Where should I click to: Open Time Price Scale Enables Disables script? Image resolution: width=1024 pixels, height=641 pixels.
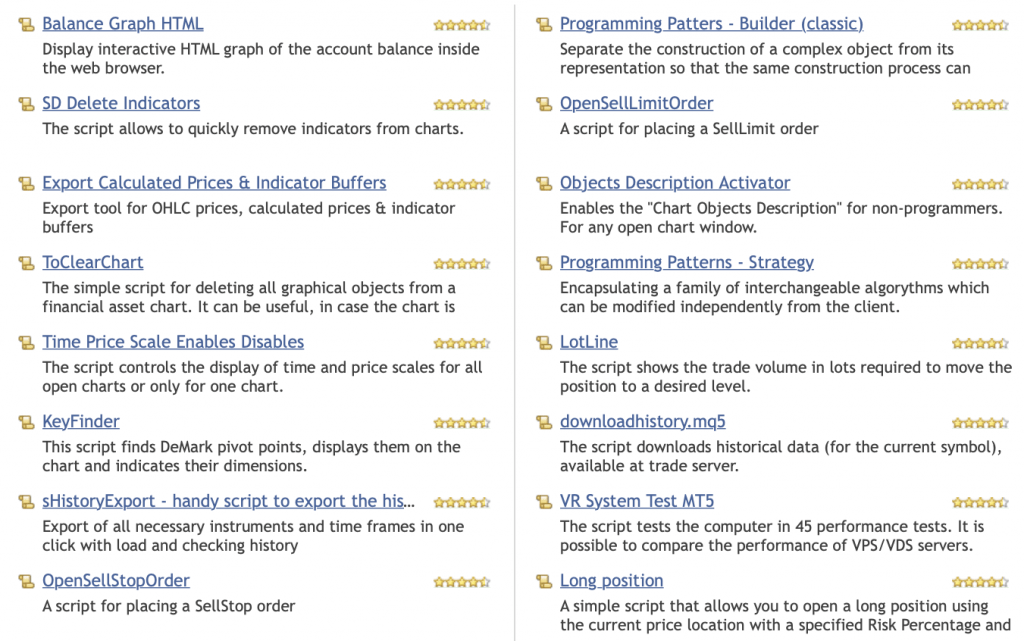click(173, 342)
